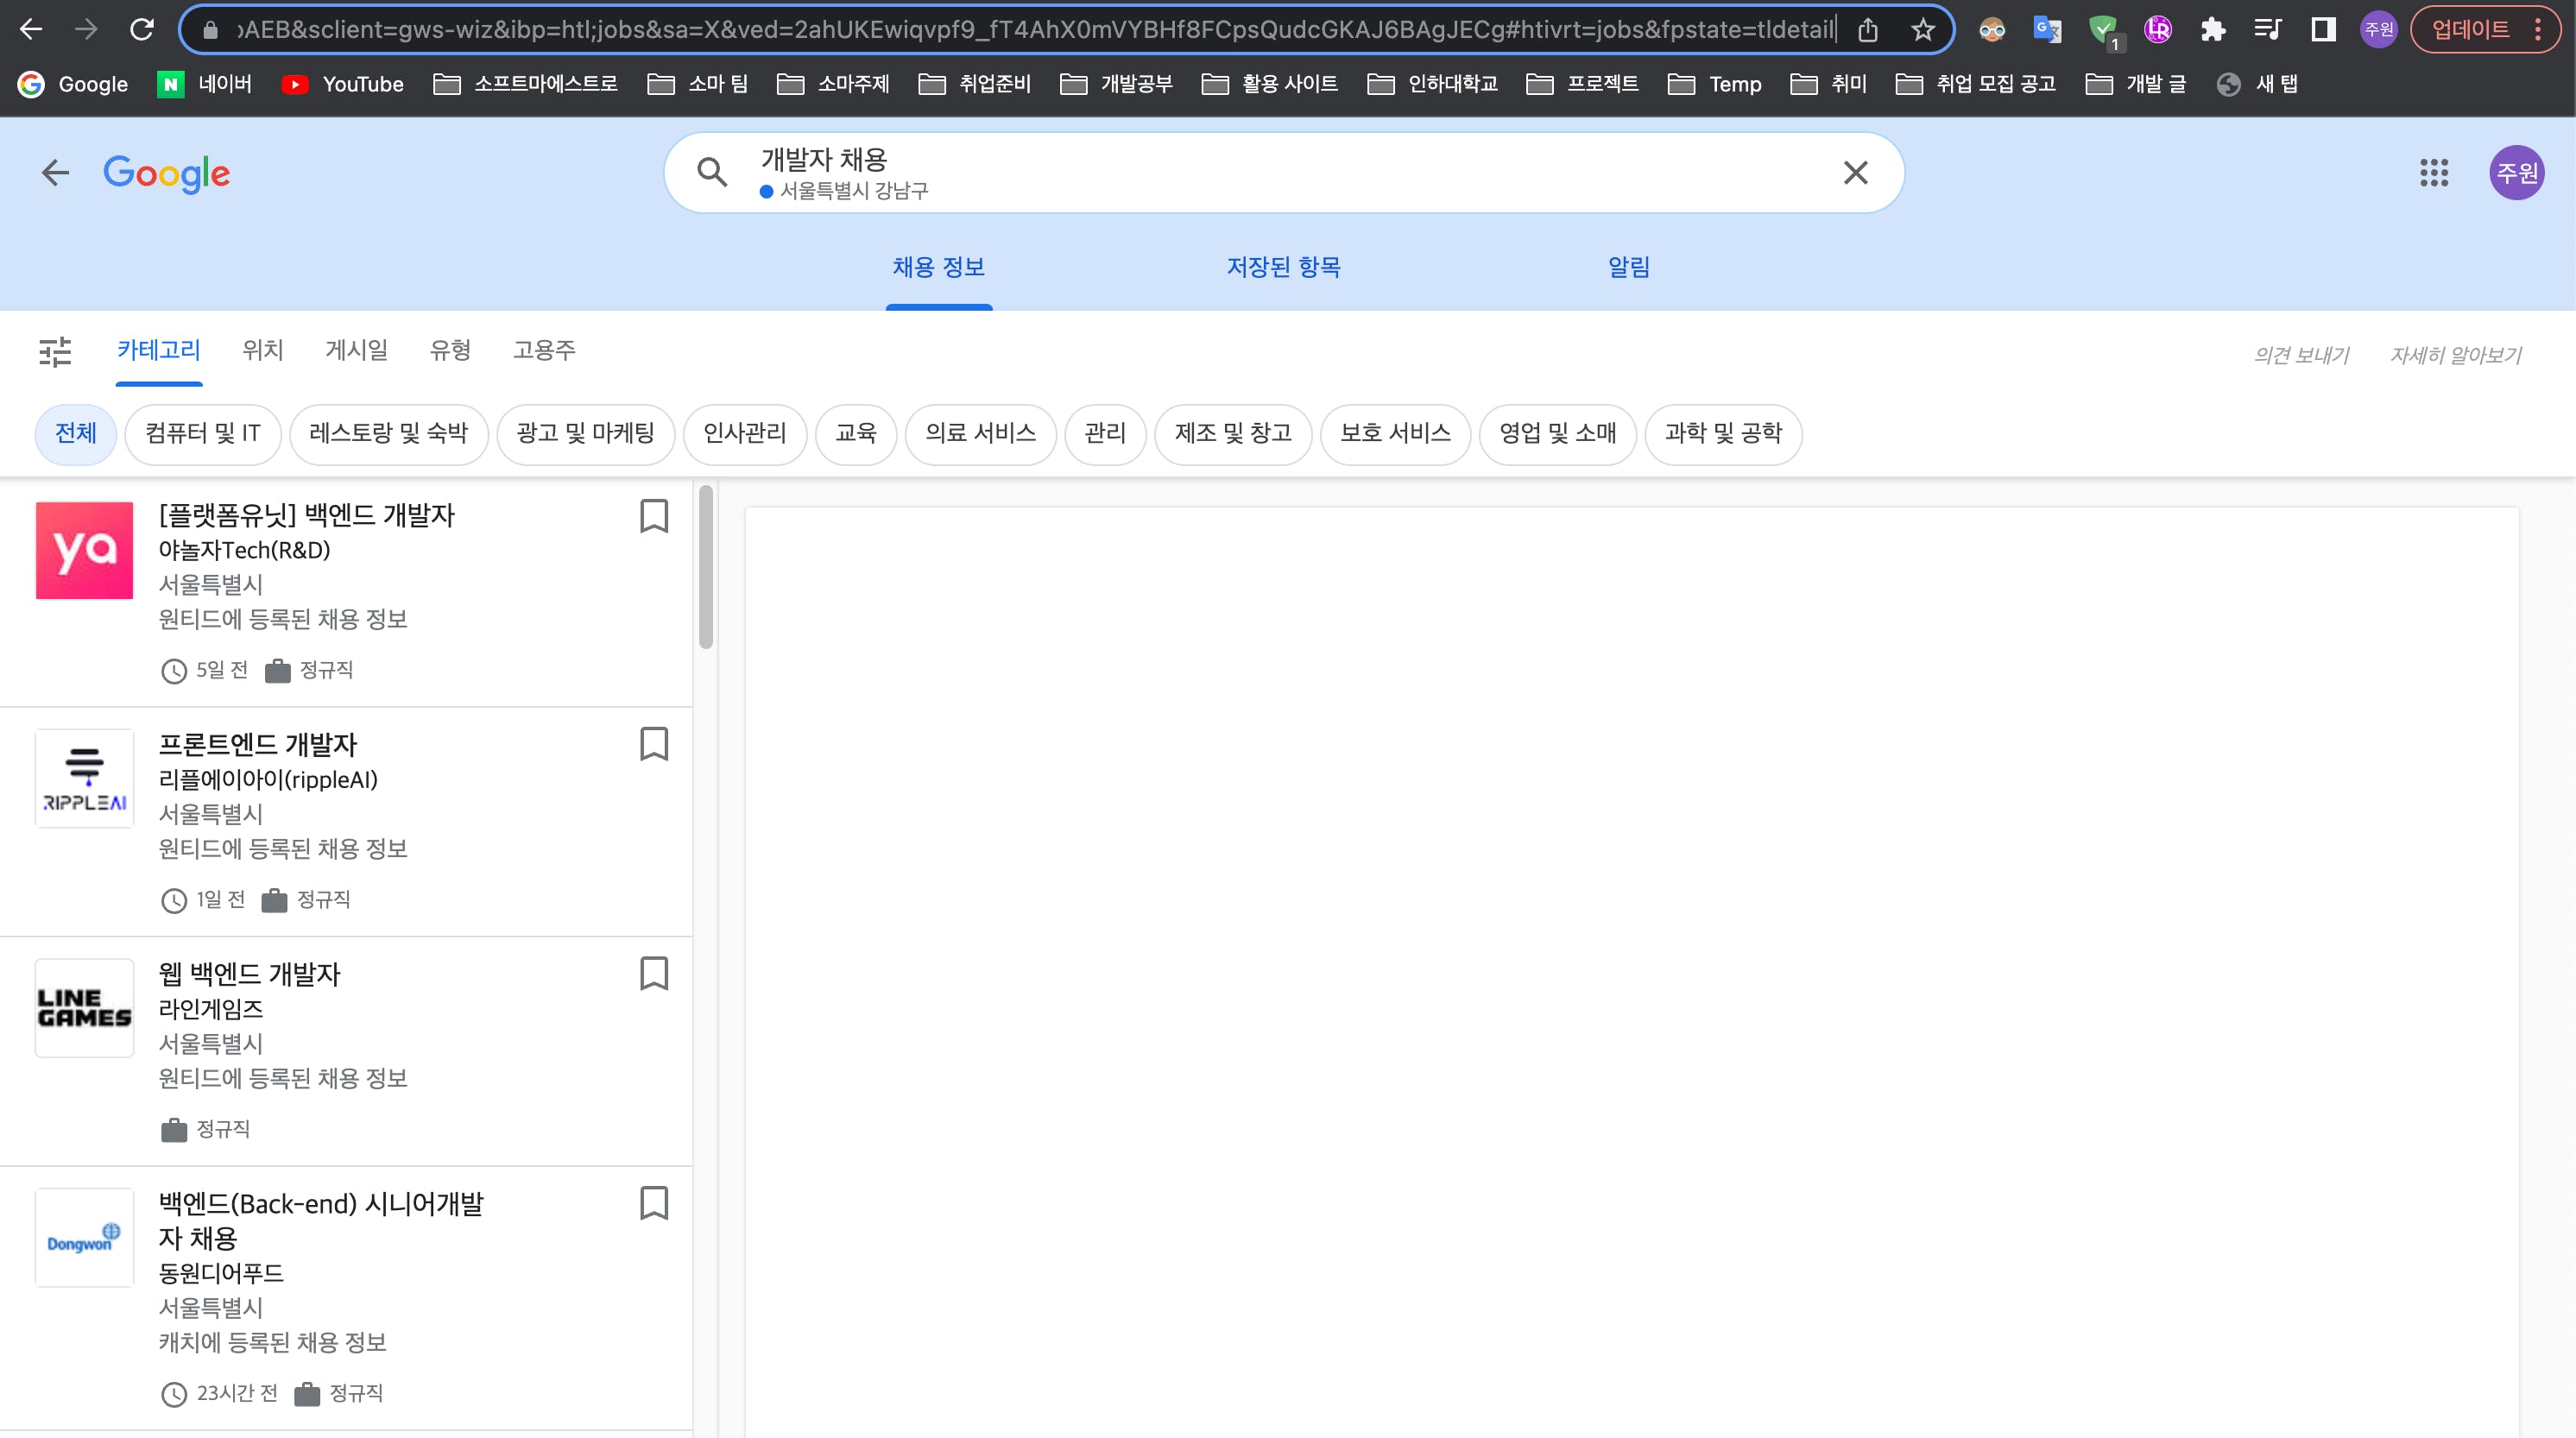
Task: Go back using arrow beside Google logo
Action: 55,173
